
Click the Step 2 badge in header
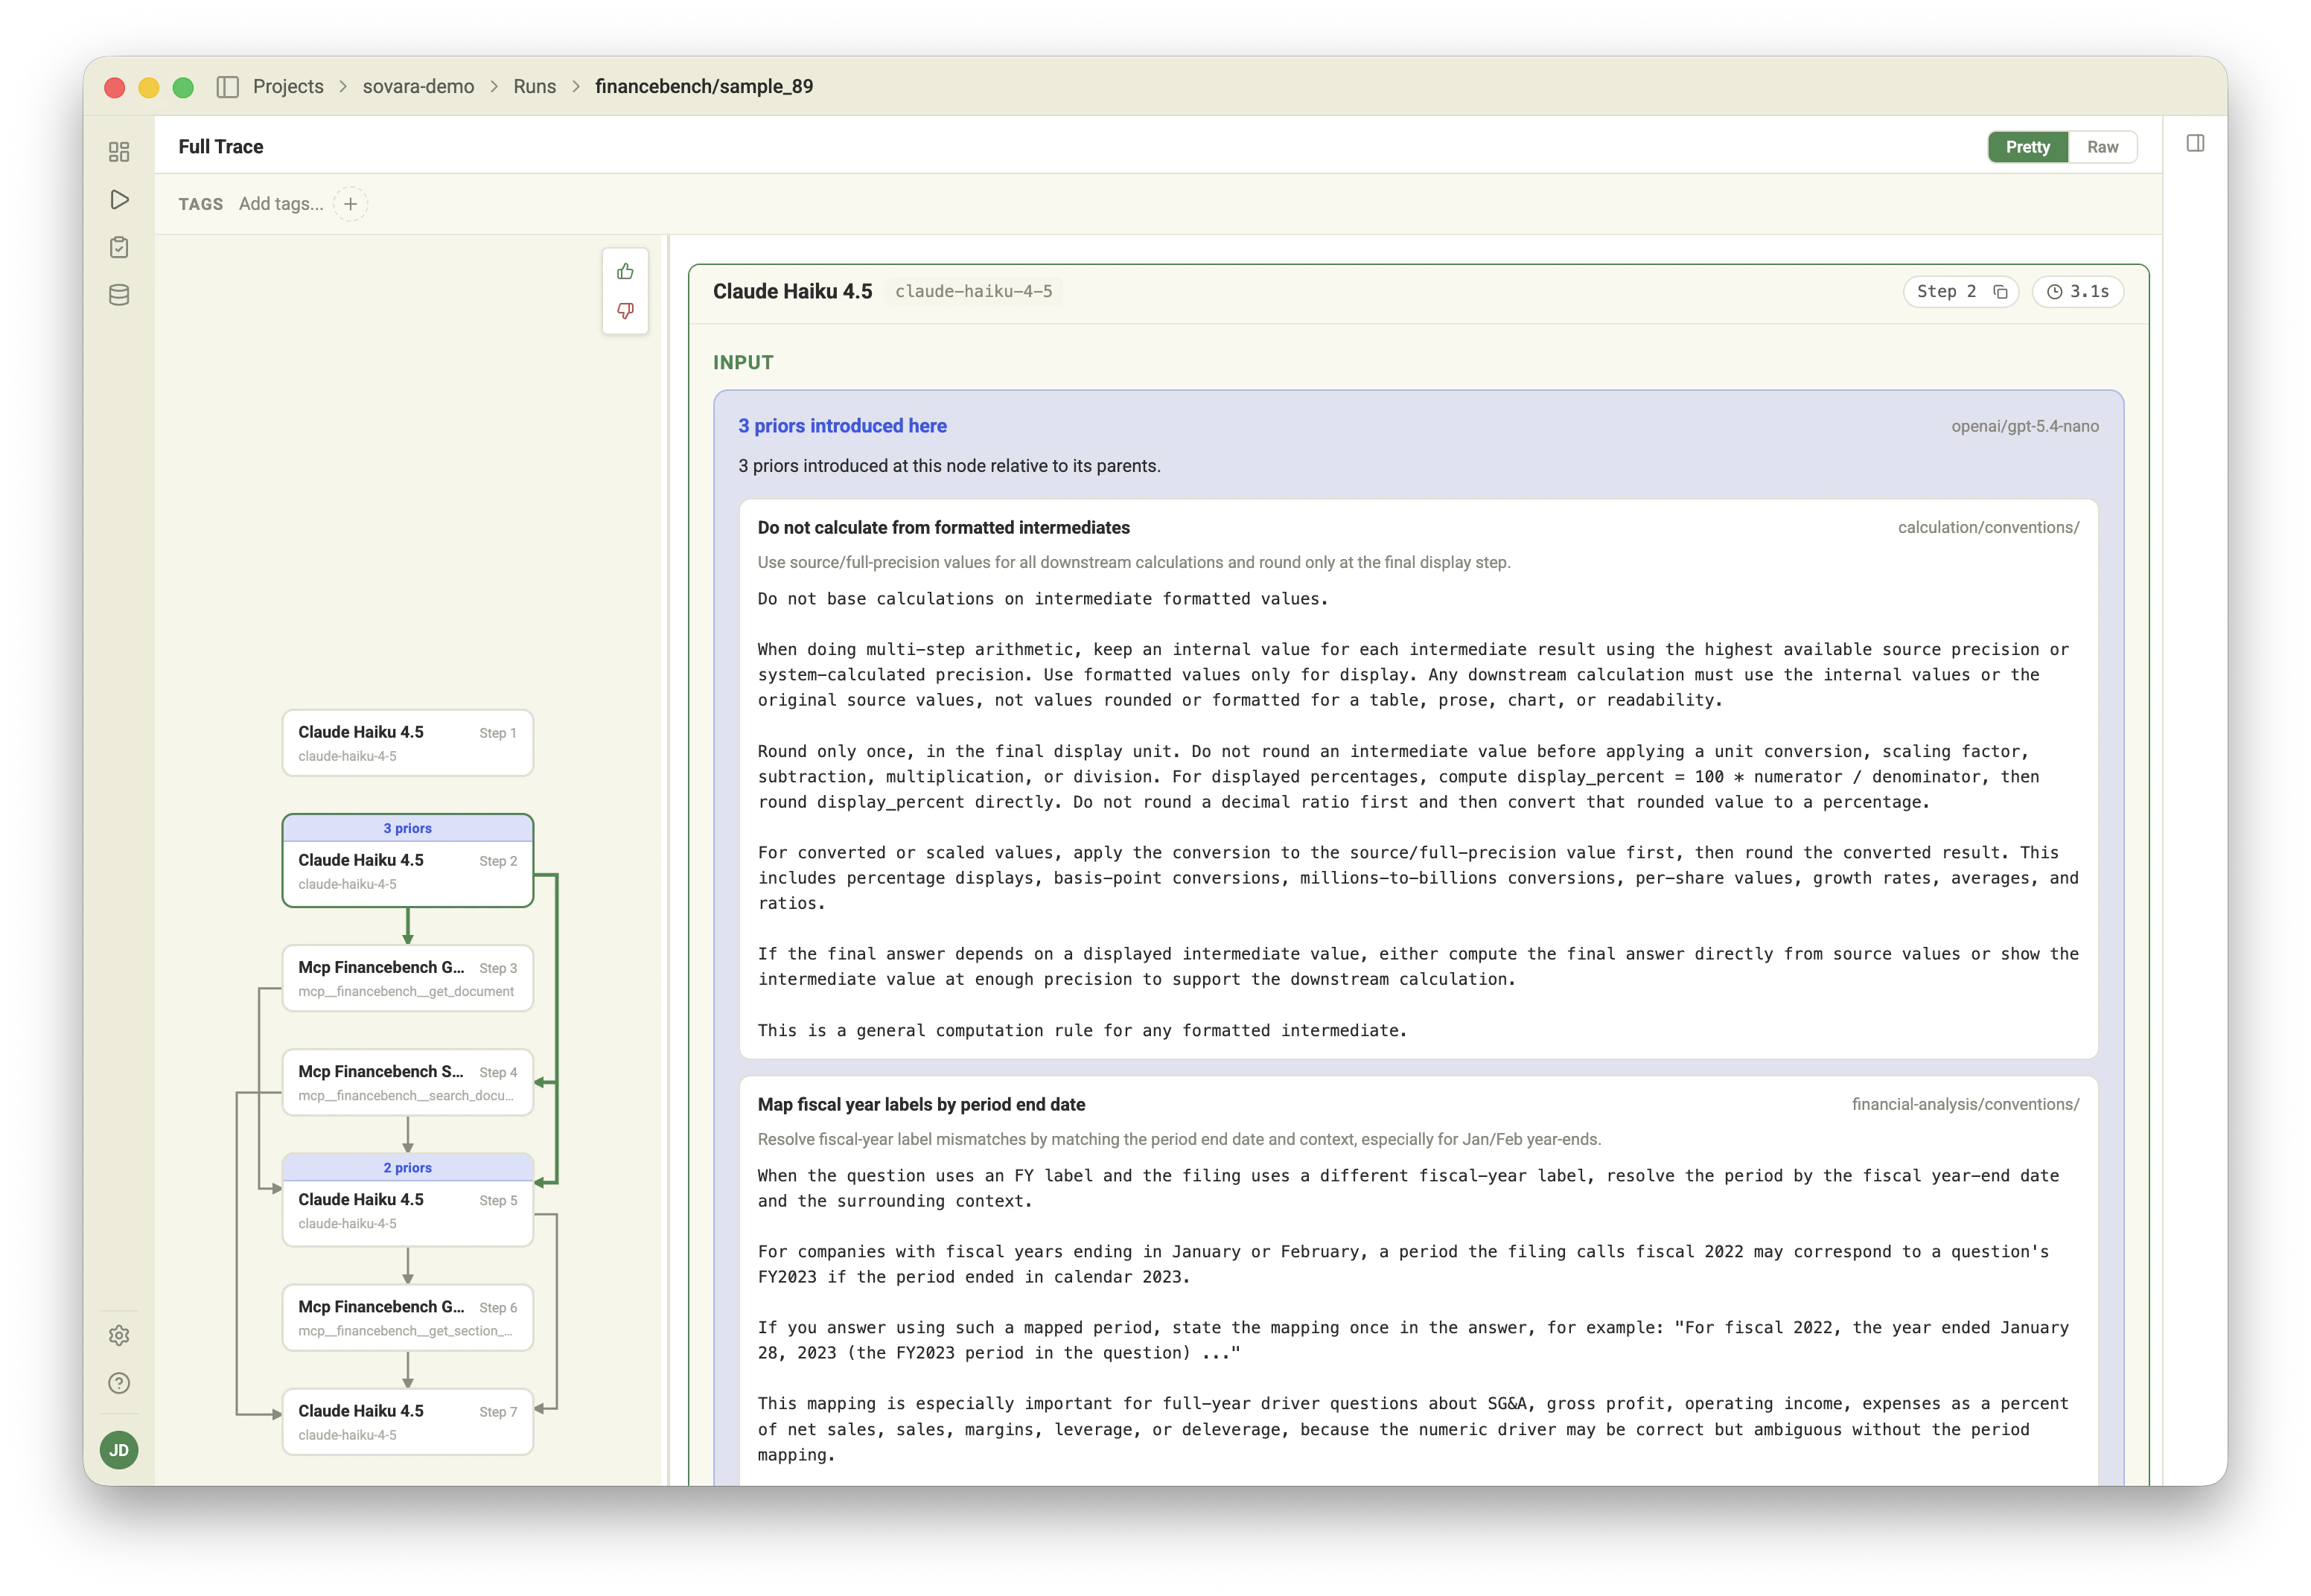pyautogui.click(x=1961, y=292)
